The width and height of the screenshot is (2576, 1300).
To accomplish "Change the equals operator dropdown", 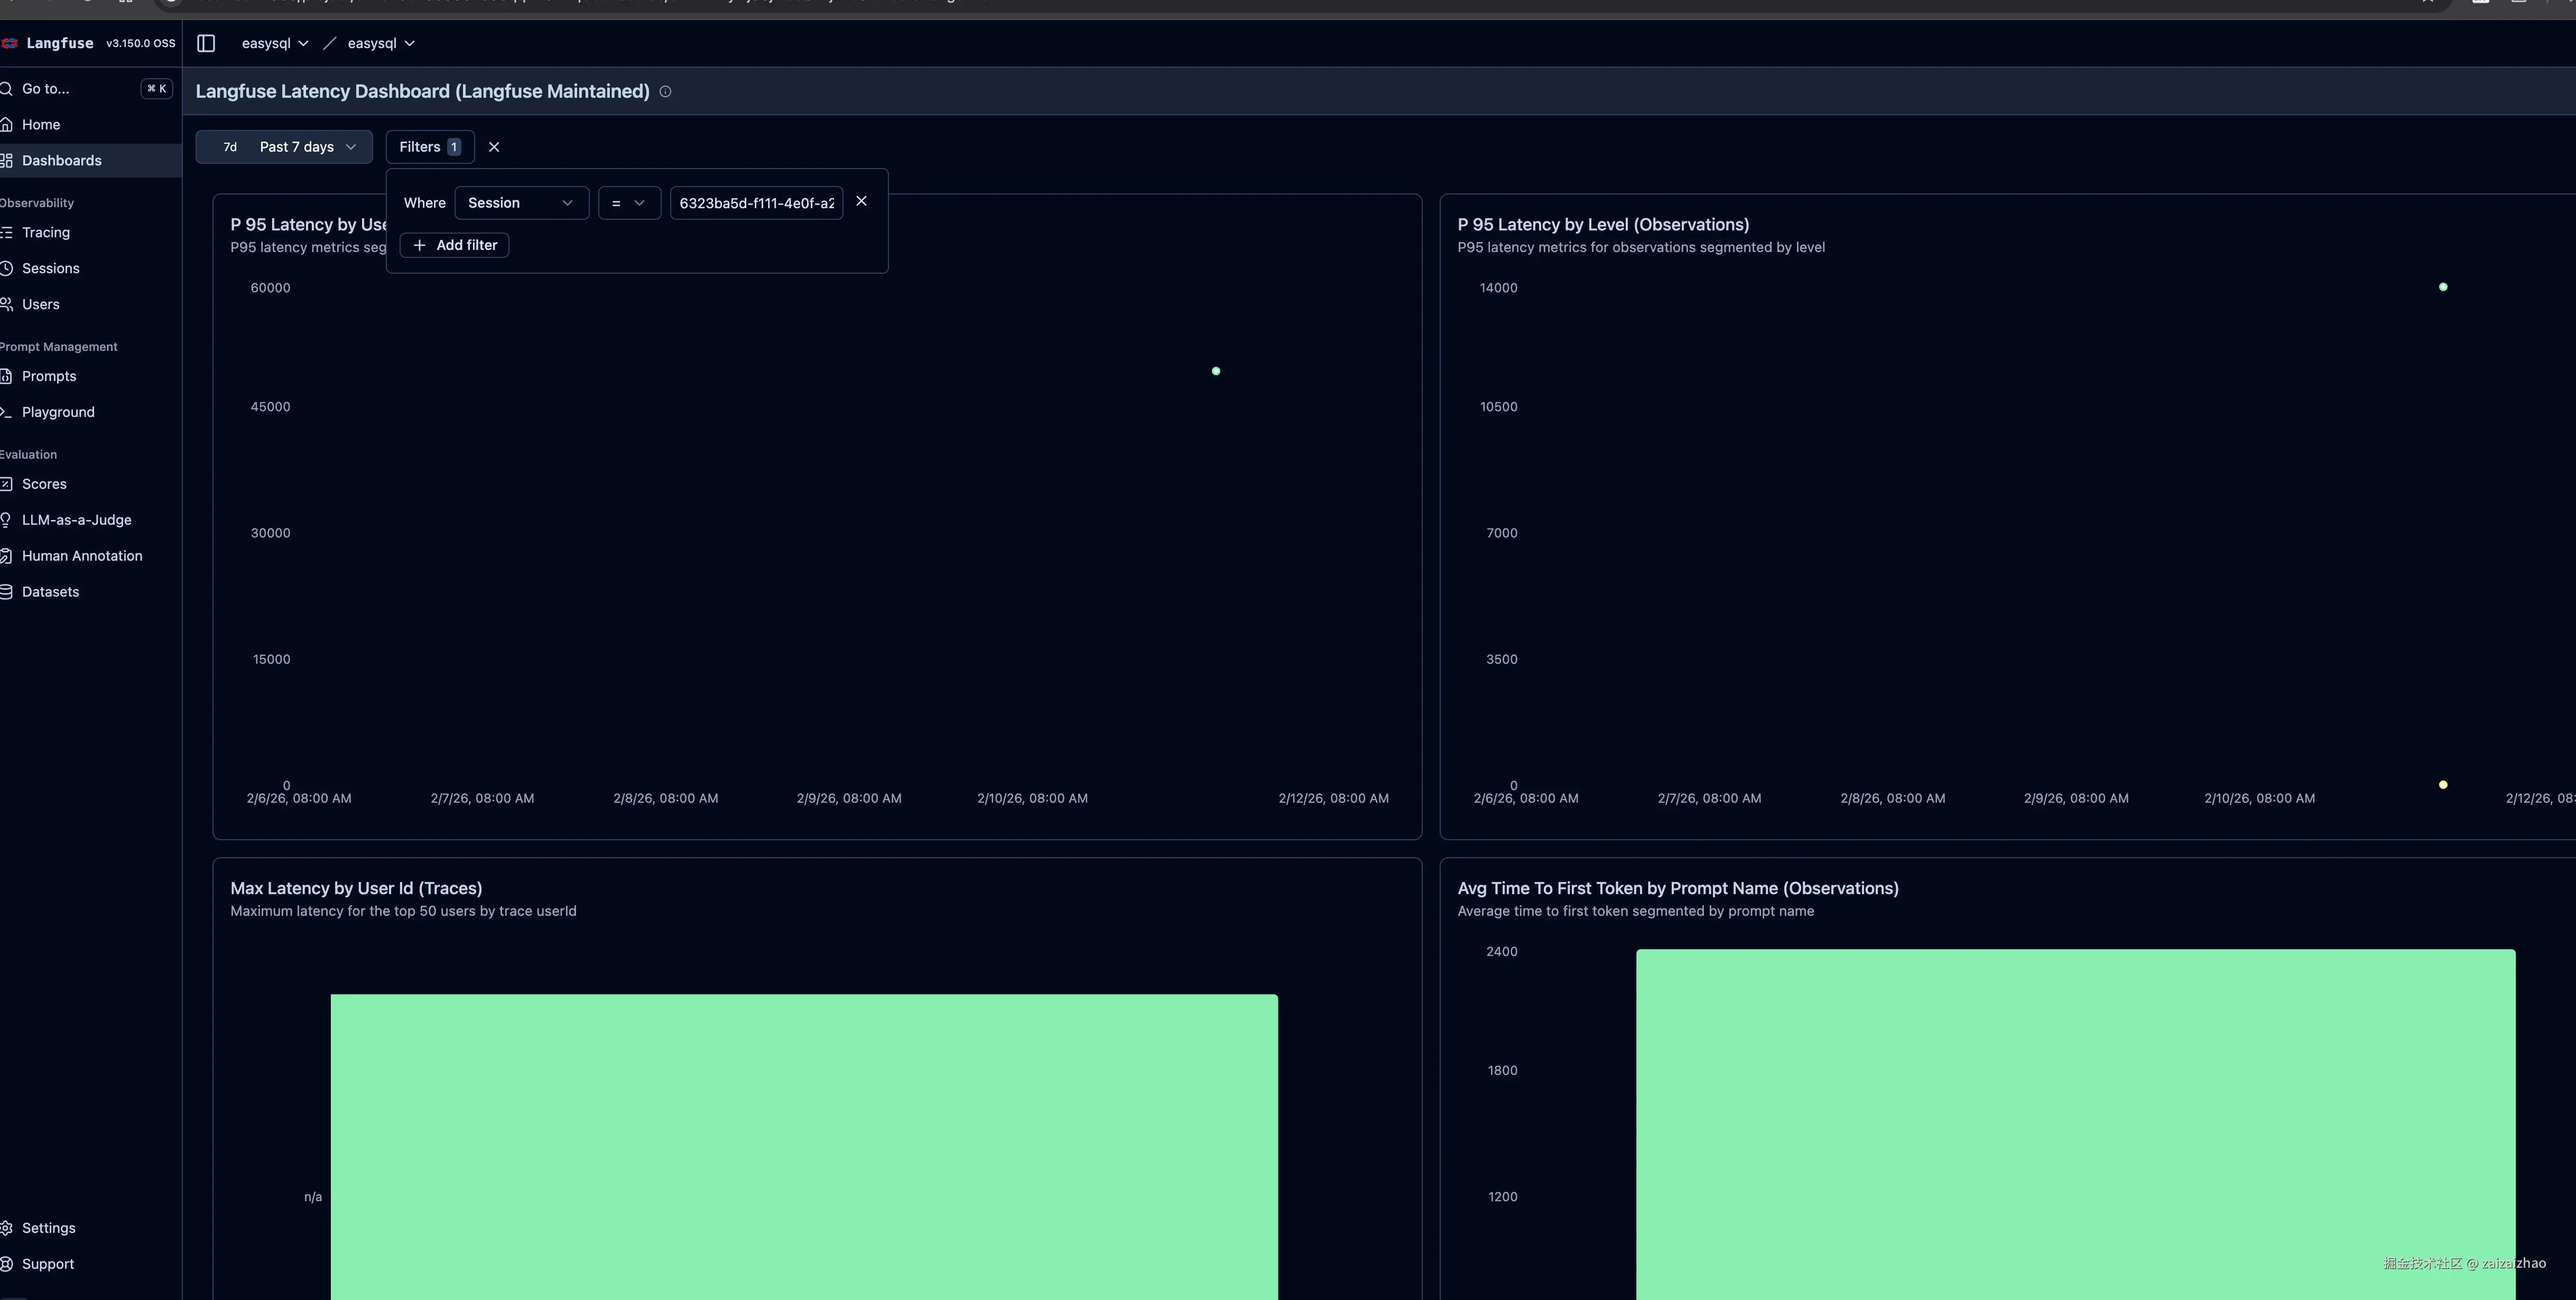I will [x=628, y=203].
